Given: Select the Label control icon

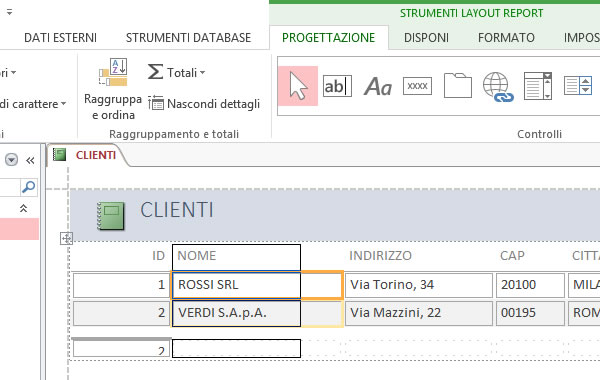Looking at the screenshot, I should (x=378, y=86).
